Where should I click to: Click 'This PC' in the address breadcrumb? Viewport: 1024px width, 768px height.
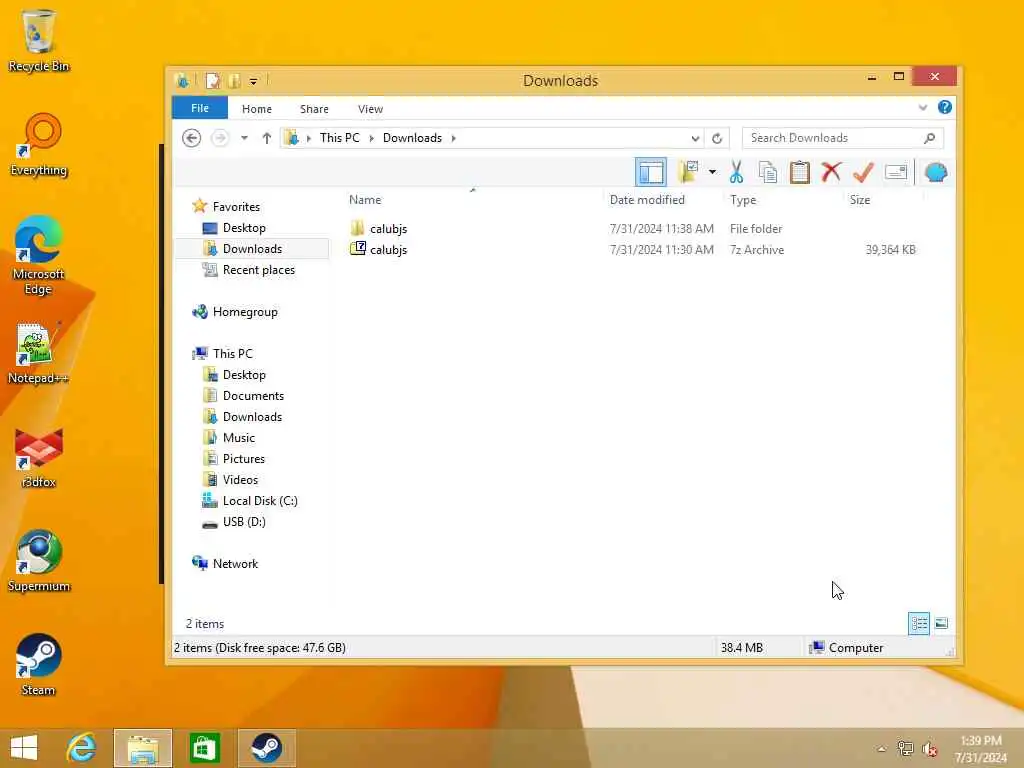[x=339, y=138]
